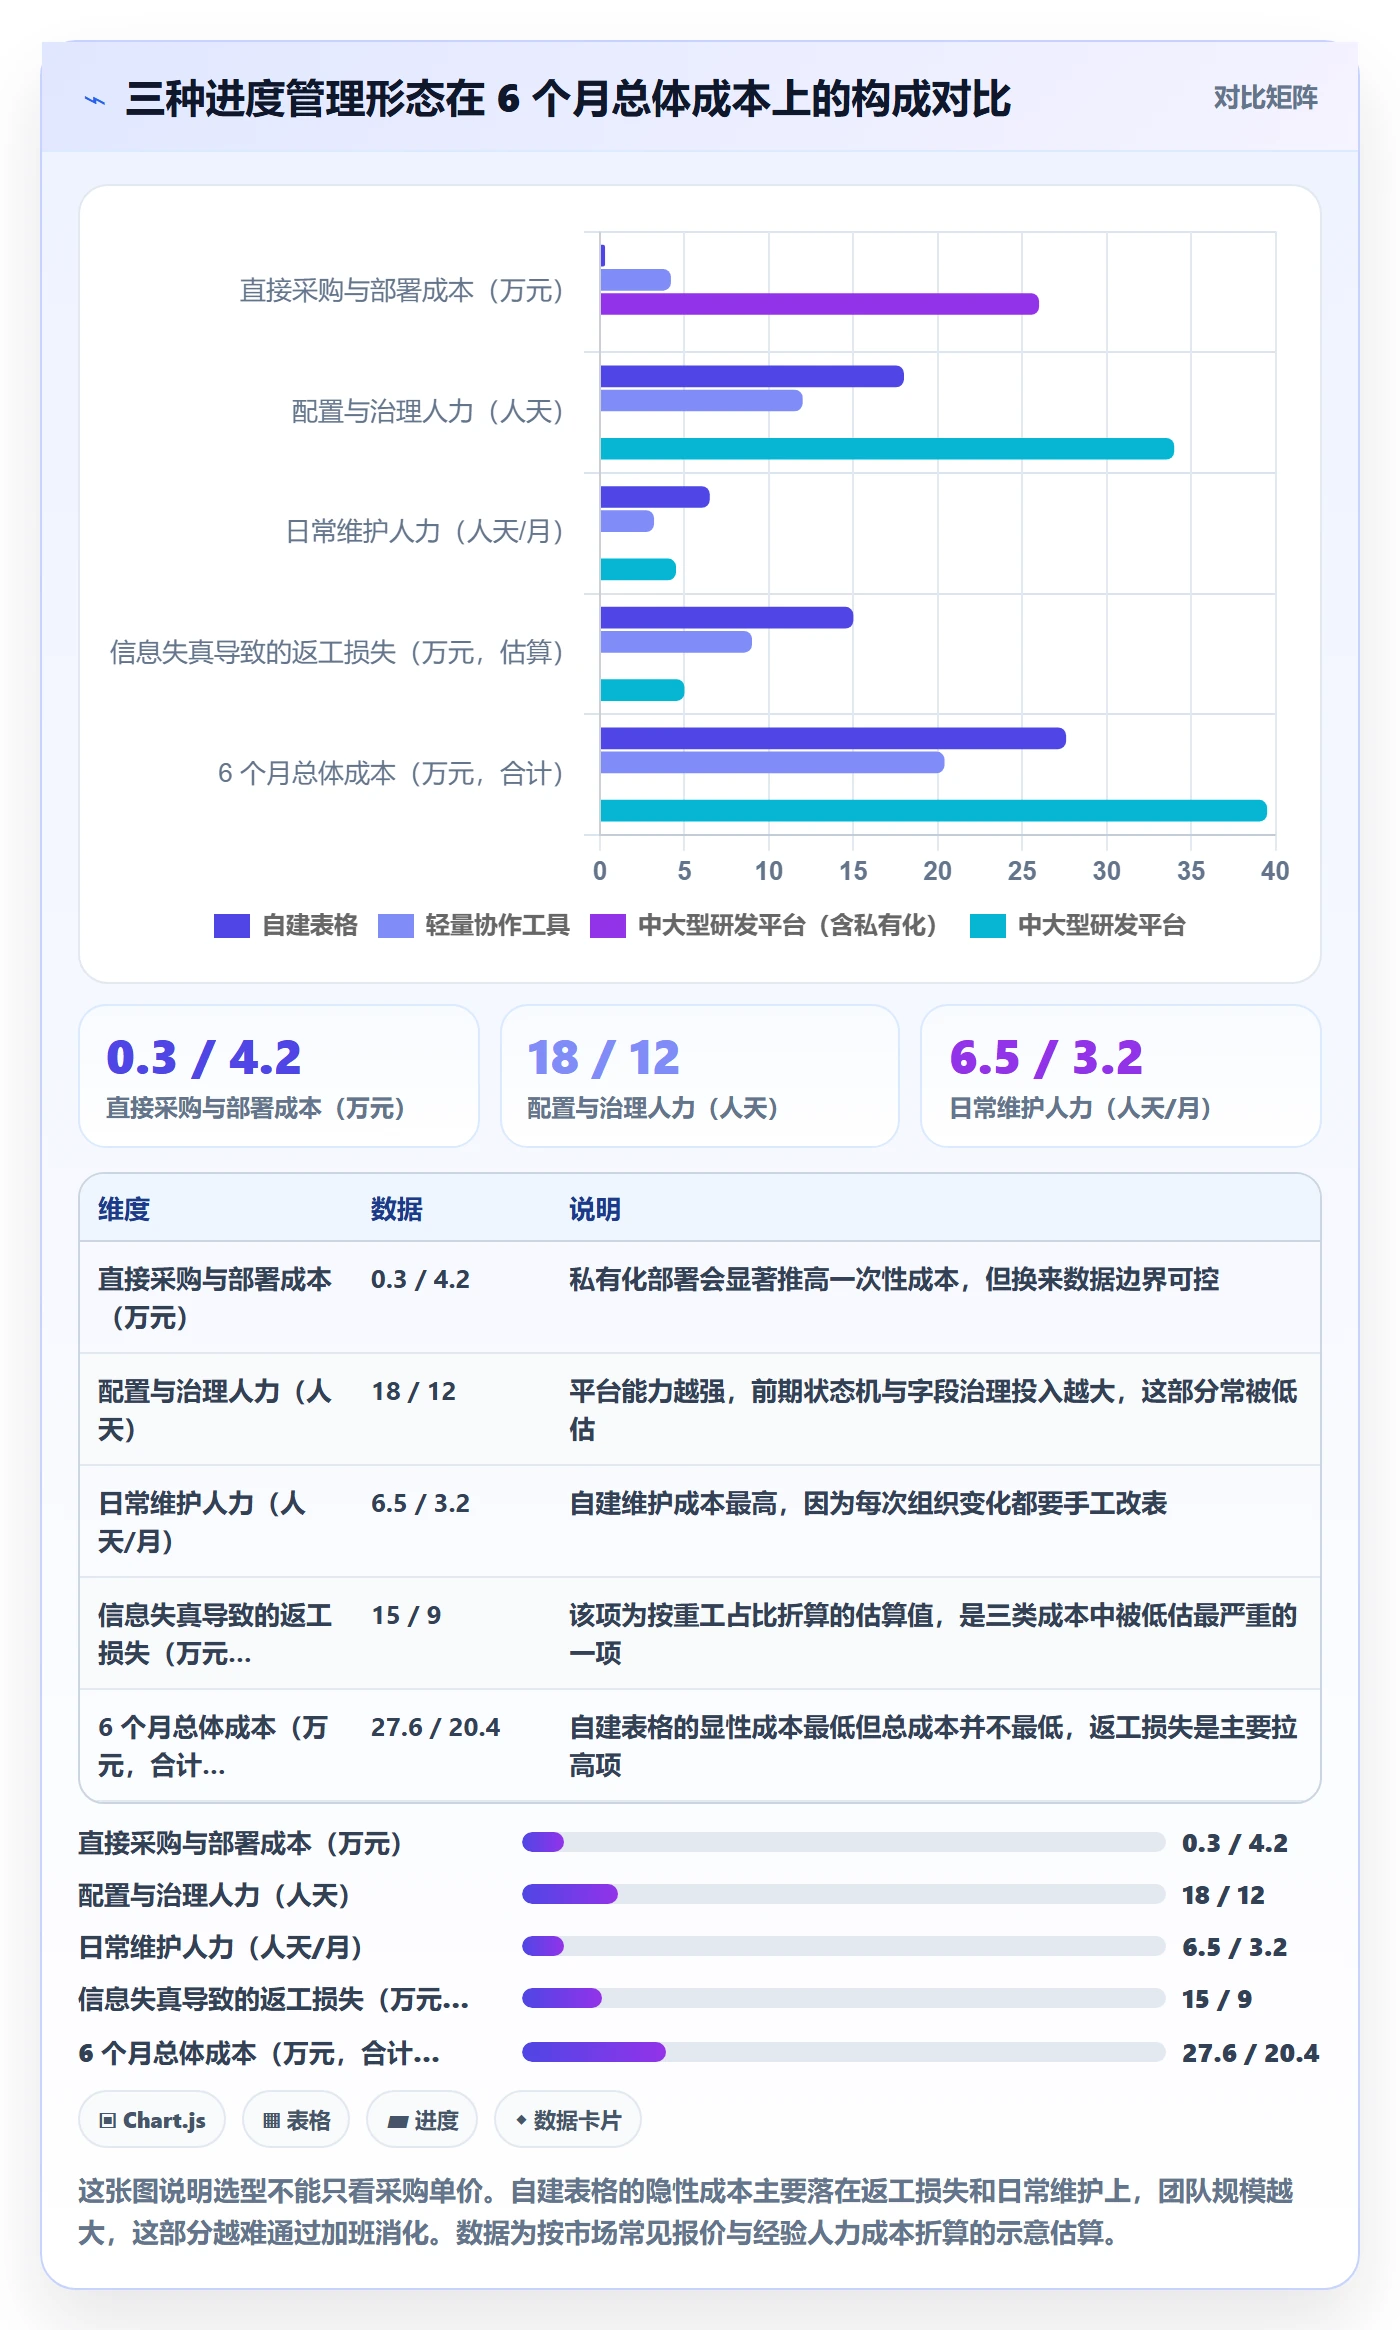Open the 6.5 / 3.2 stat card
Viewport: 1400px width, 2330px height.
(x=1121, y=1076)
